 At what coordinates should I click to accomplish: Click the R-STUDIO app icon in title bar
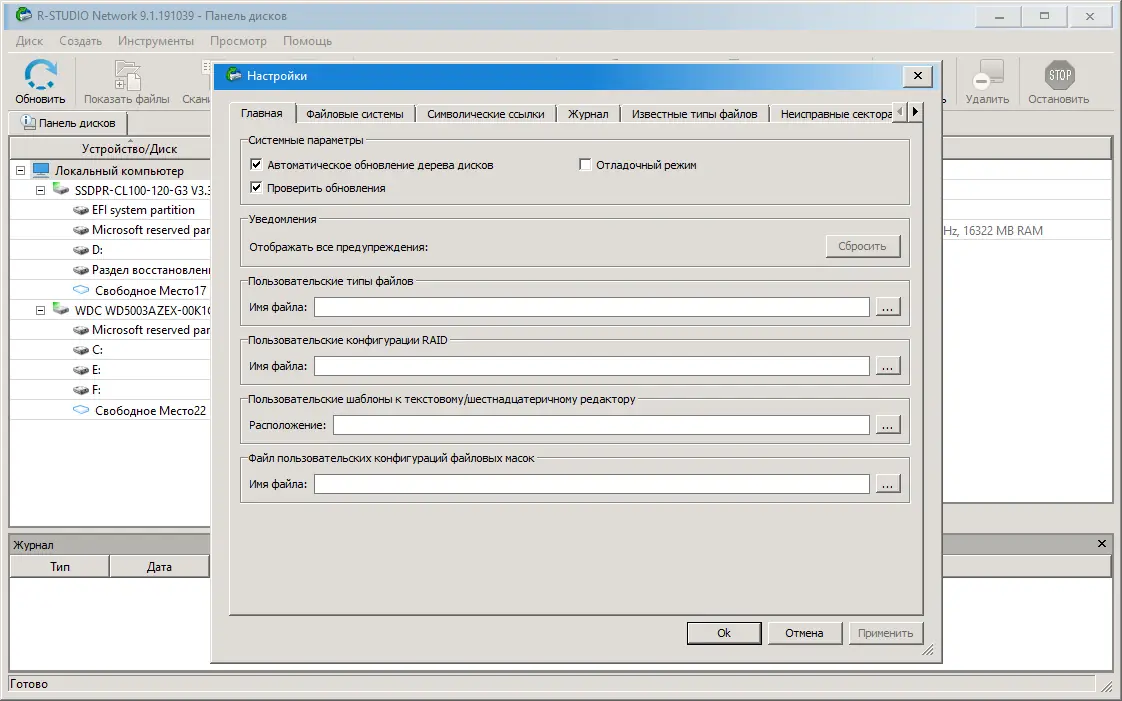coord(23,15)
